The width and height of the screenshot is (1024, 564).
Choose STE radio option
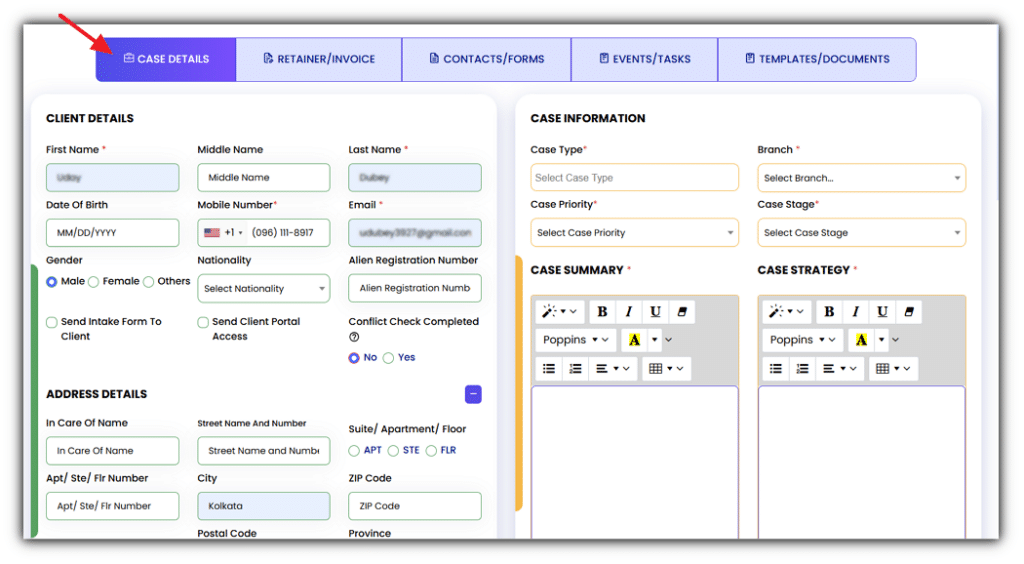[x=393, y=450]
